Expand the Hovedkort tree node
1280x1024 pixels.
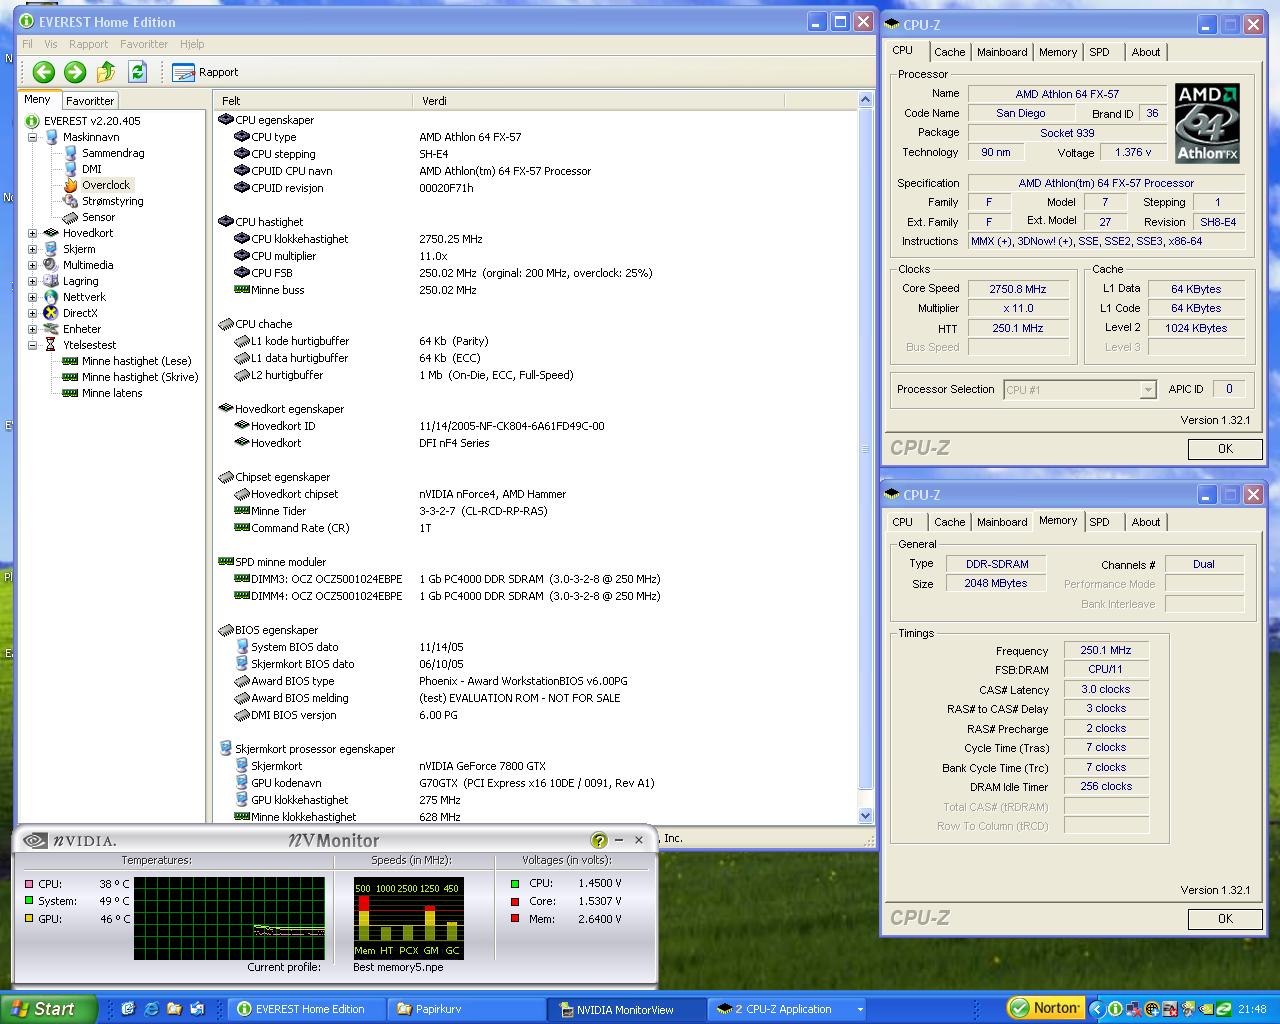point(33,233)
